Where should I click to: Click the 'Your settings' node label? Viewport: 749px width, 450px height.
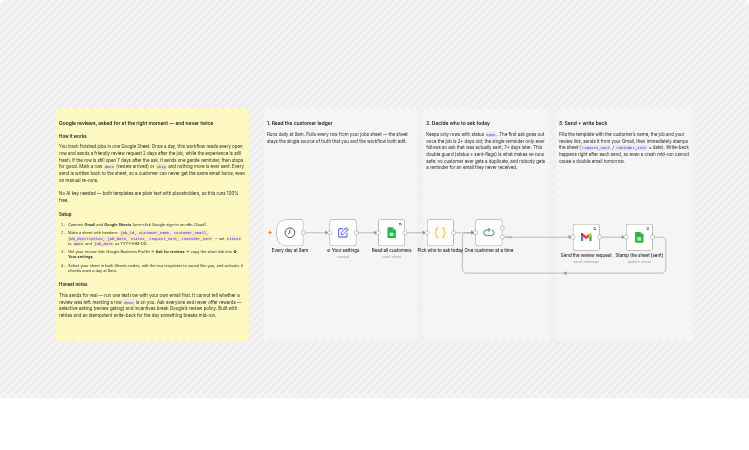[x=343, y=250]
